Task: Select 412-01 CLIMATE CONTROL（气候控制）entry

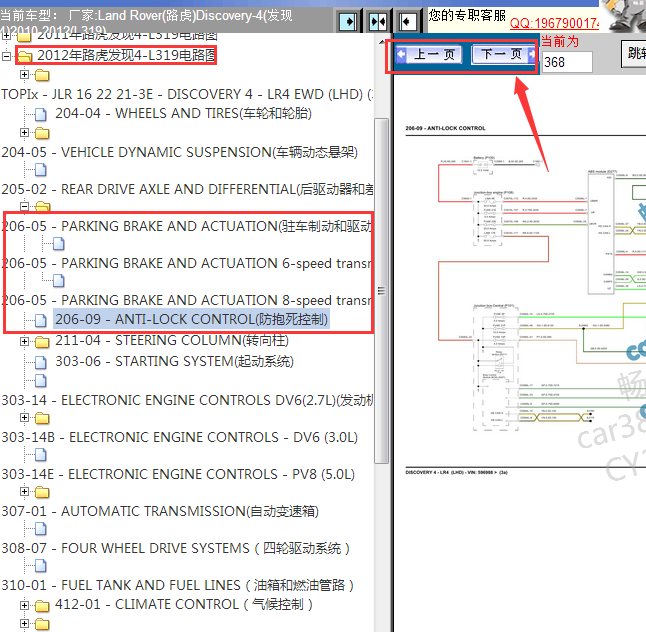Action: [184, 604]
